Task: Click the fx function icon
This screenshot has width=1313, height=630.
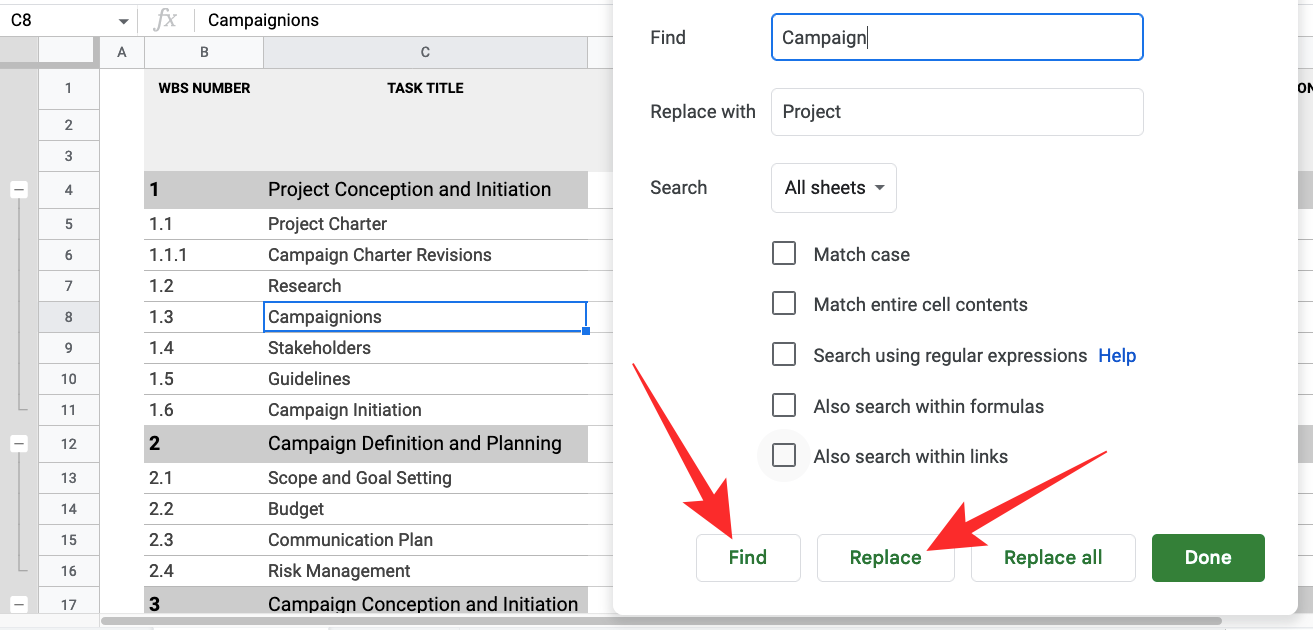Action: pos(166,20)
